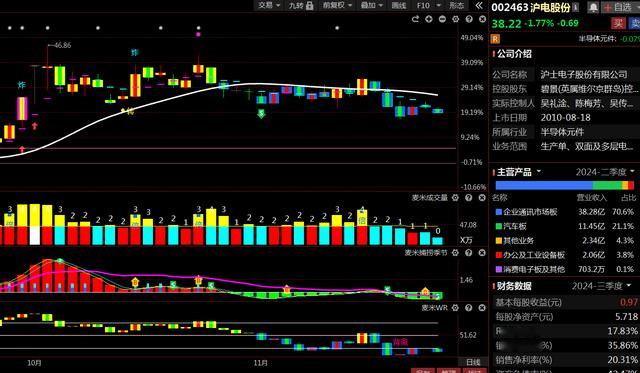The width and height of the screenshot is (640, 373).
Task: Click the refresh arrow icon on the main chart
Action: pyautogui.click(x=416, y=19)
